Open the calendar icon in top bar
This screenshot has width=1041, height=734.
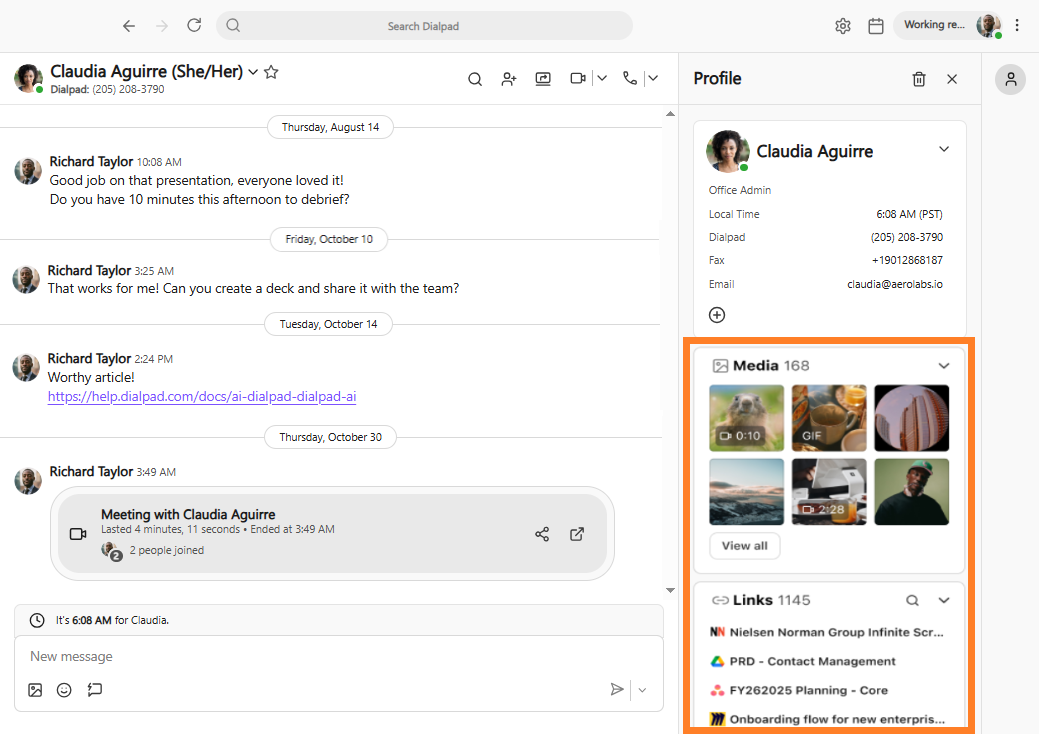coord(876,26)
